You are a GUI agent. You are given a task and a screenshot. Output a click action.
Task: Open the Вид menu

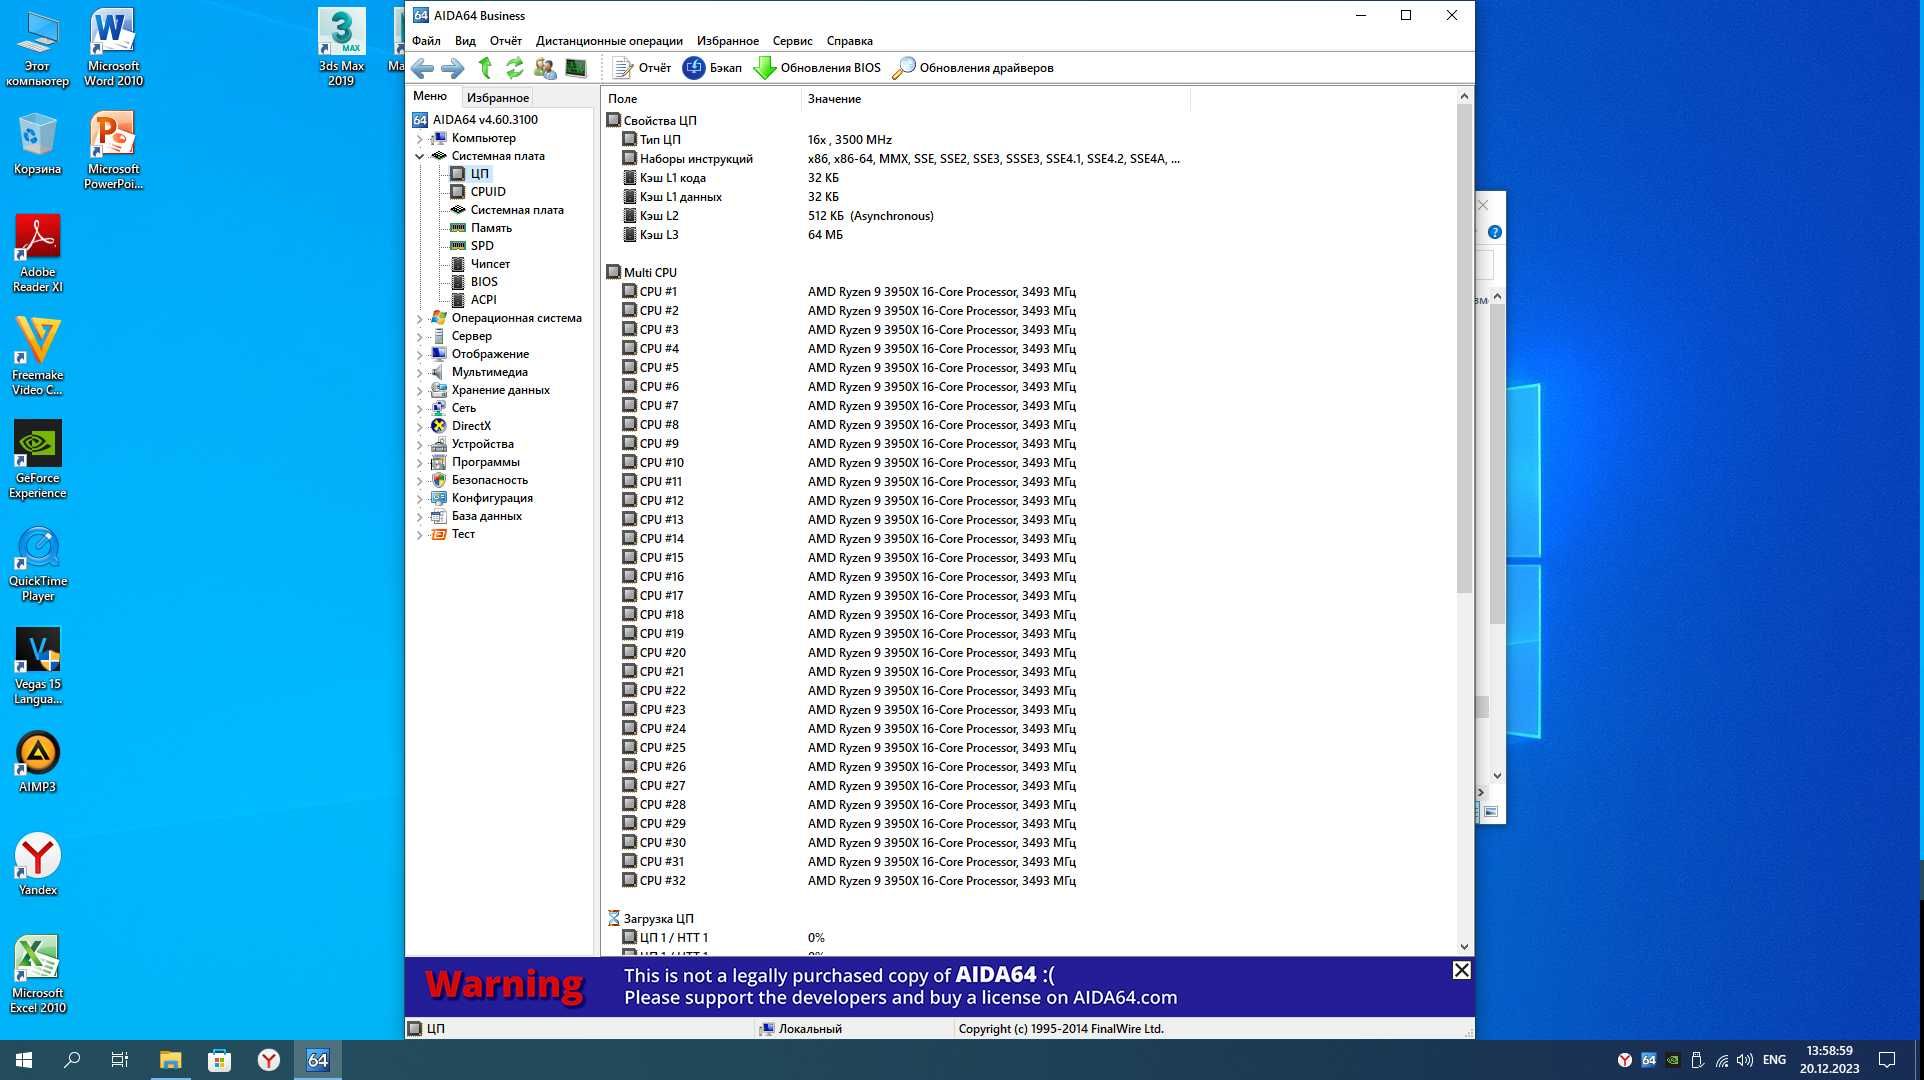[465, 41]
